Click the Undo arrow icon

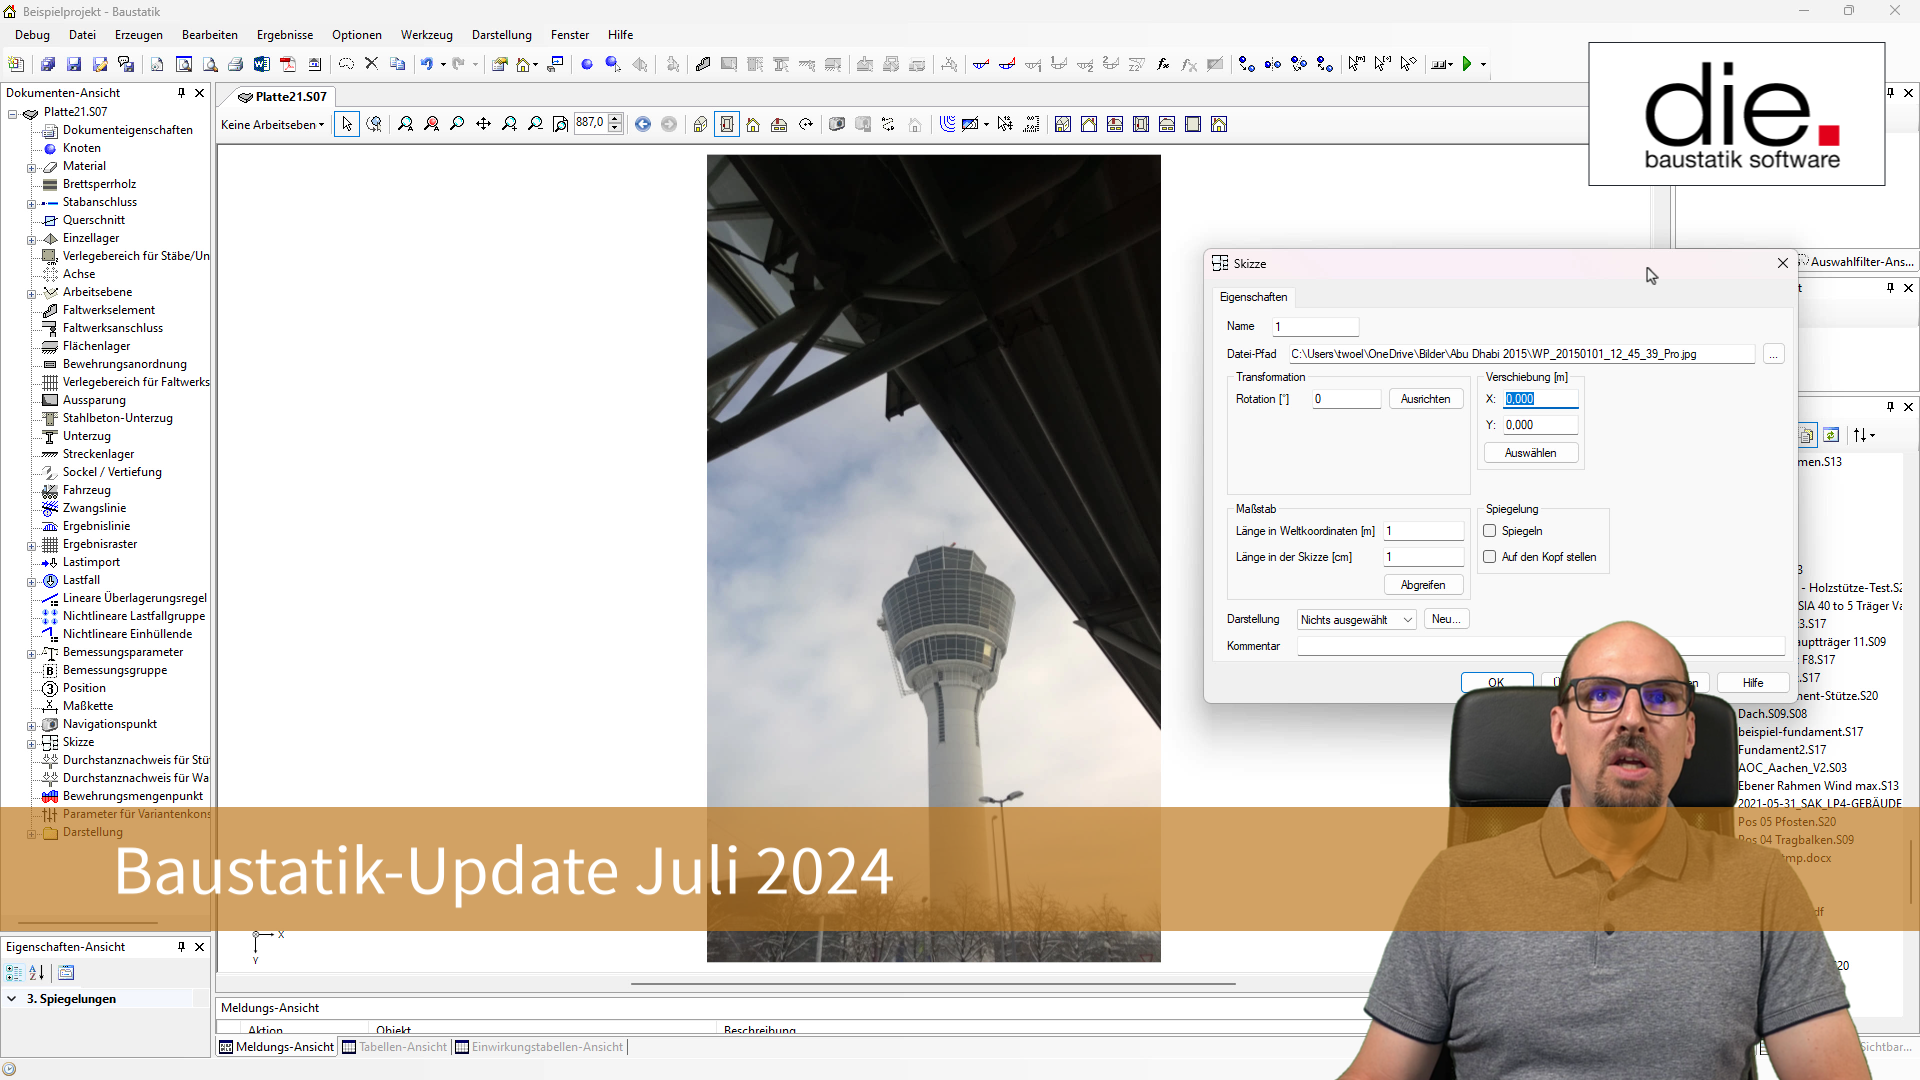point(427,64)
